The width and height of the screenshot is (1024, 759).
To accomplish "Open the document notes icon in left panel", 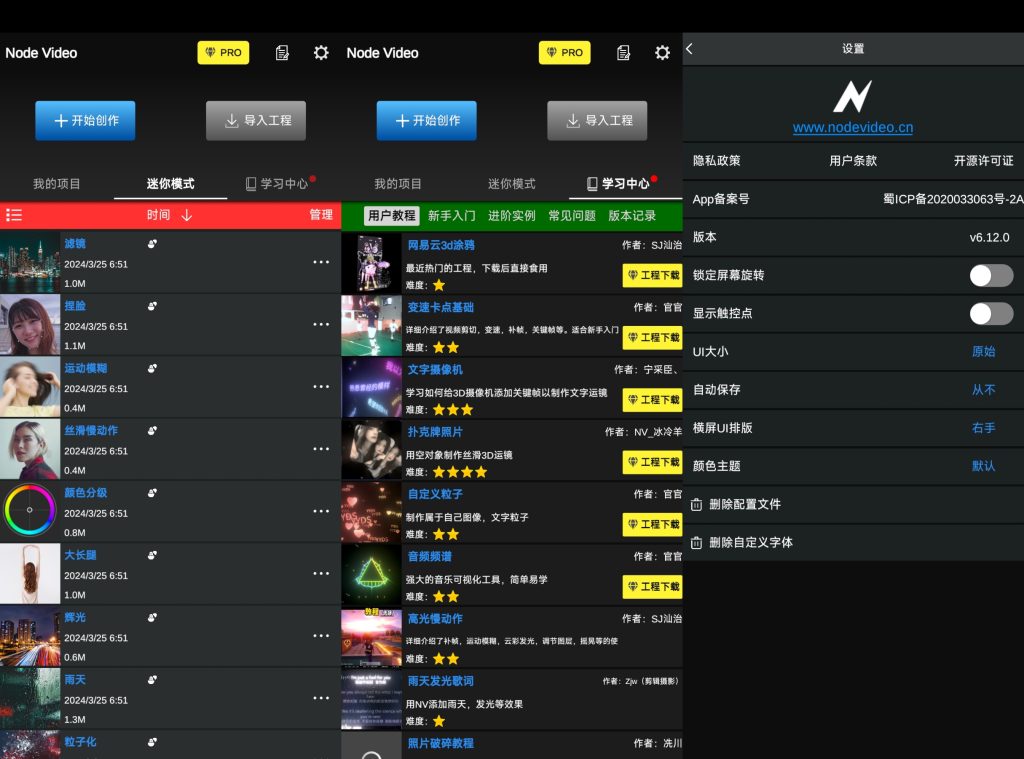I will click(x=282, y=53).
